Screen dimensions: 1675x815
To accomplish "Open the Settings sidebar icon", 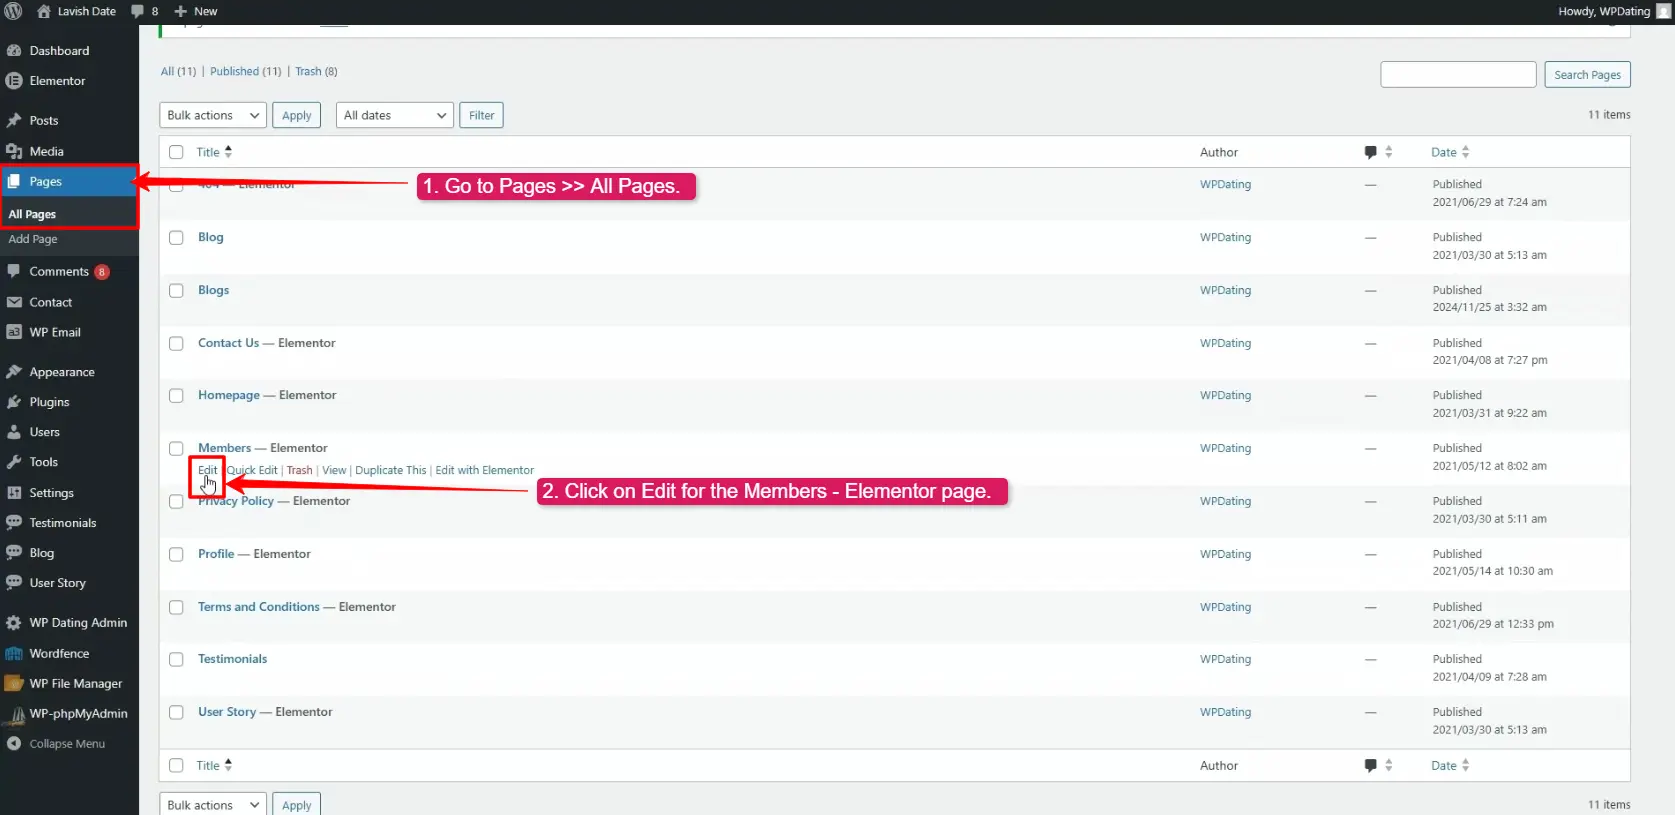I will pos(14,493).
